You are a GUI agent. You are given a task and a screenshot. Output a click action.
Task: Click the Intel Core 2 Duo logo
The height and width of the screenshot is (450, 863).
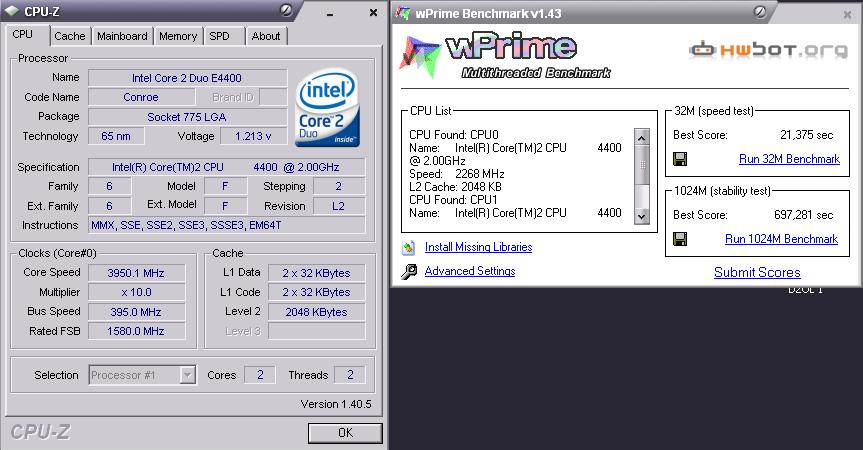pyautogui.click(x=327, y=108)
